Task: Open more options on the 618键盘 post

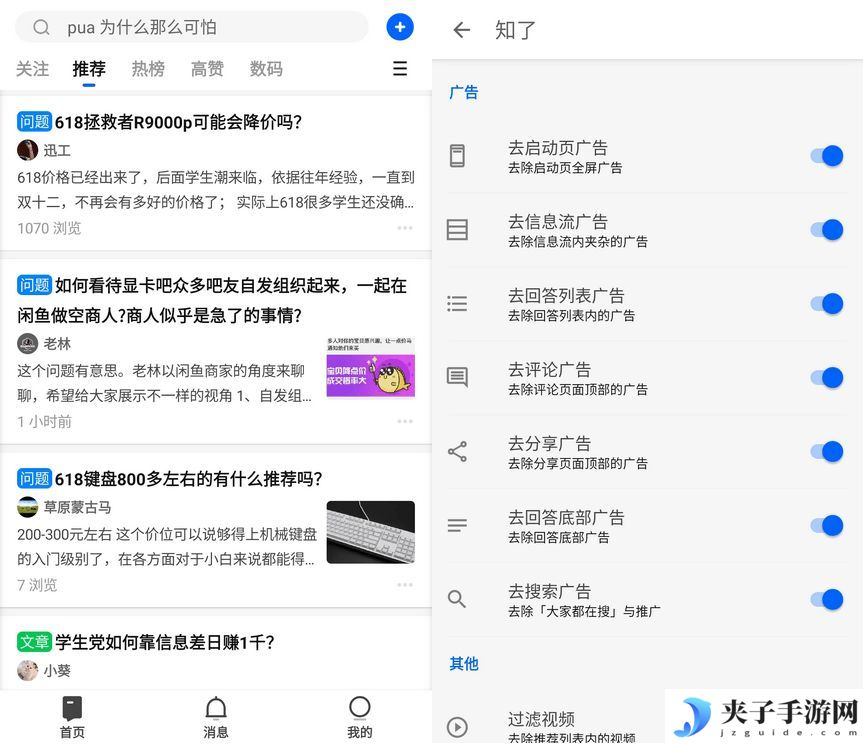Action: click(x=405, y=585)
